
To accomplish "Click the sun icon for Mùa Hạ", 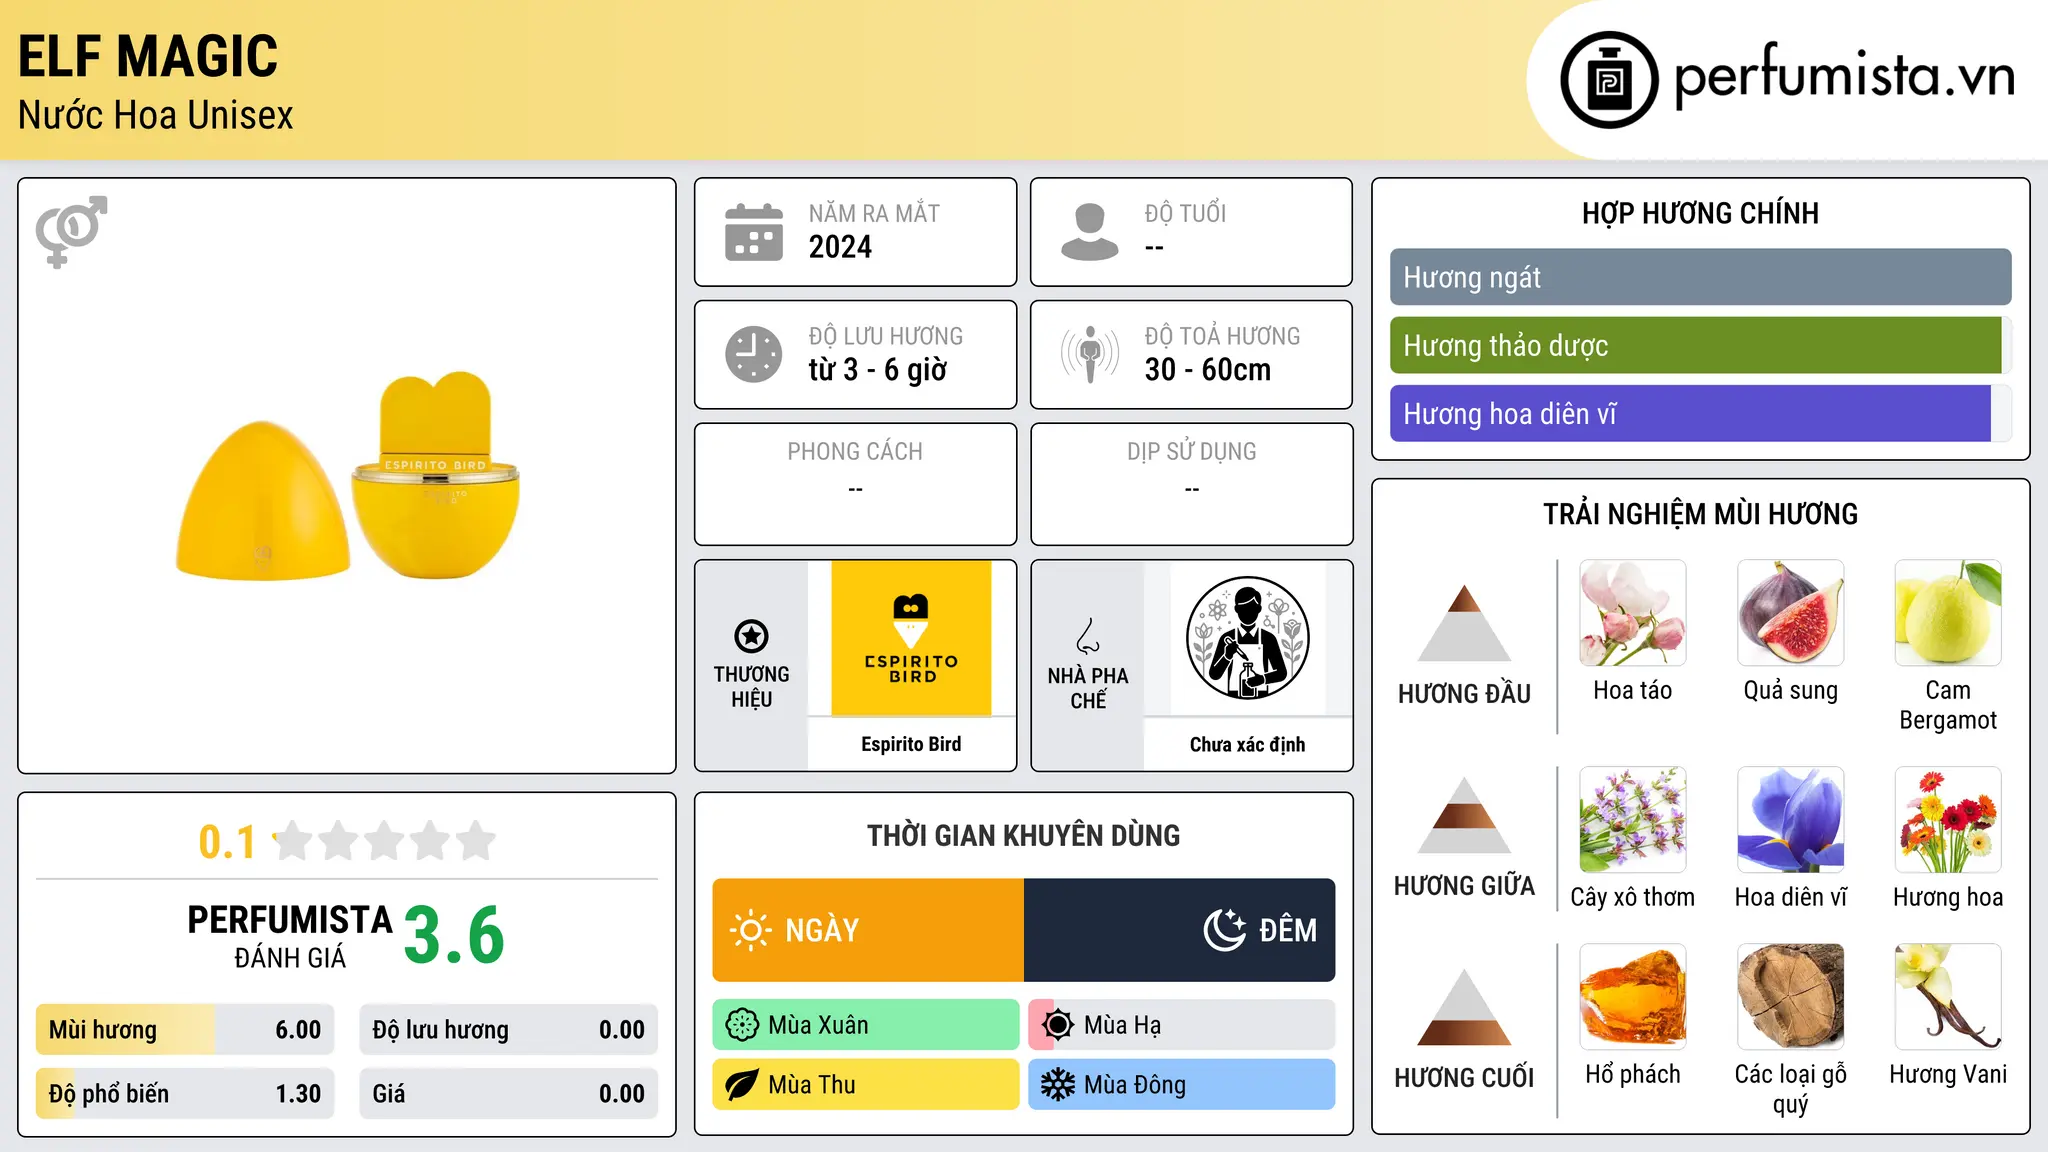I will coord(1057,1025).
